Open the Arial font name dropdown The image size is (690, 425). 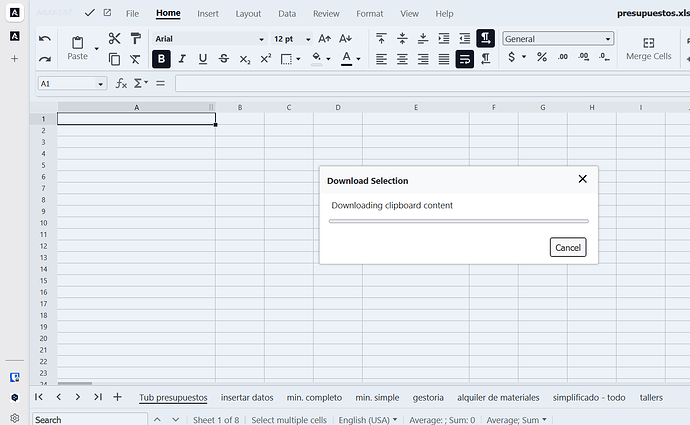pyautogui.click(x=208, y=39)
